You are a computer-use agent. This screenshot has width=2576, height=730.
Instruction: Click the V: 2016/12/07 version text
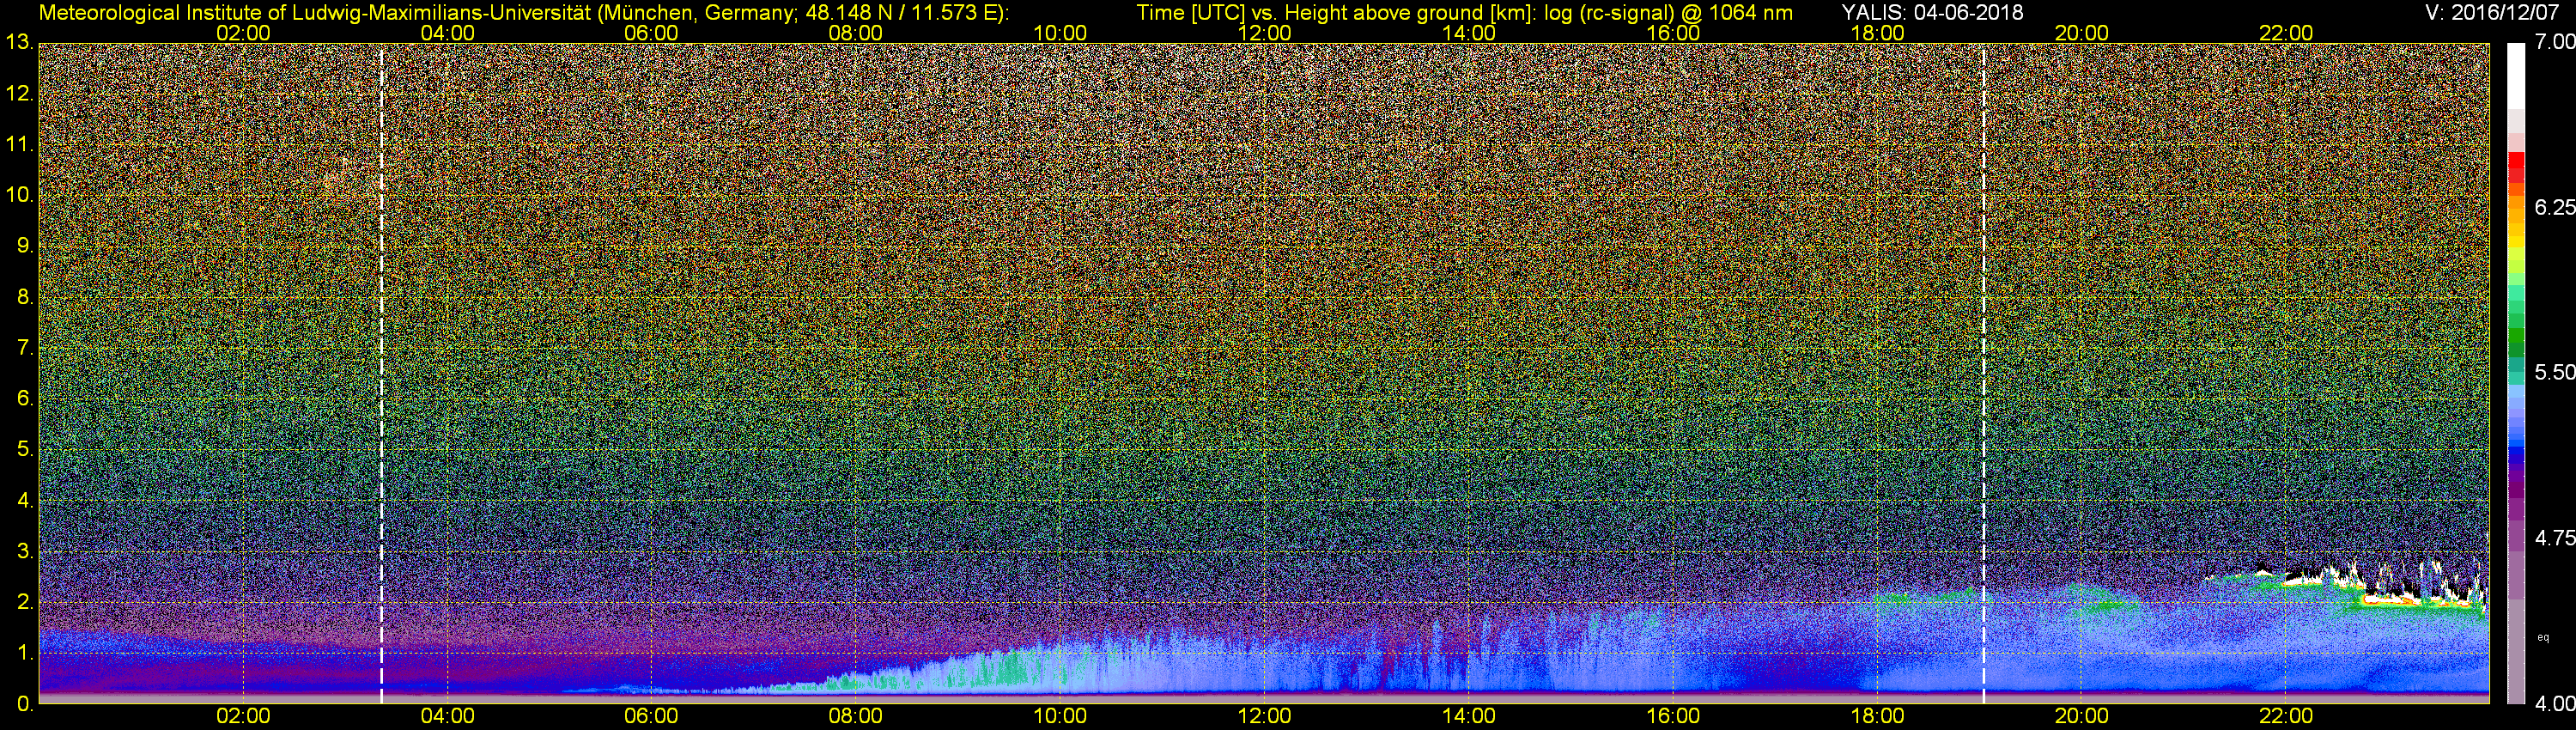click(x=2488, y=12)
